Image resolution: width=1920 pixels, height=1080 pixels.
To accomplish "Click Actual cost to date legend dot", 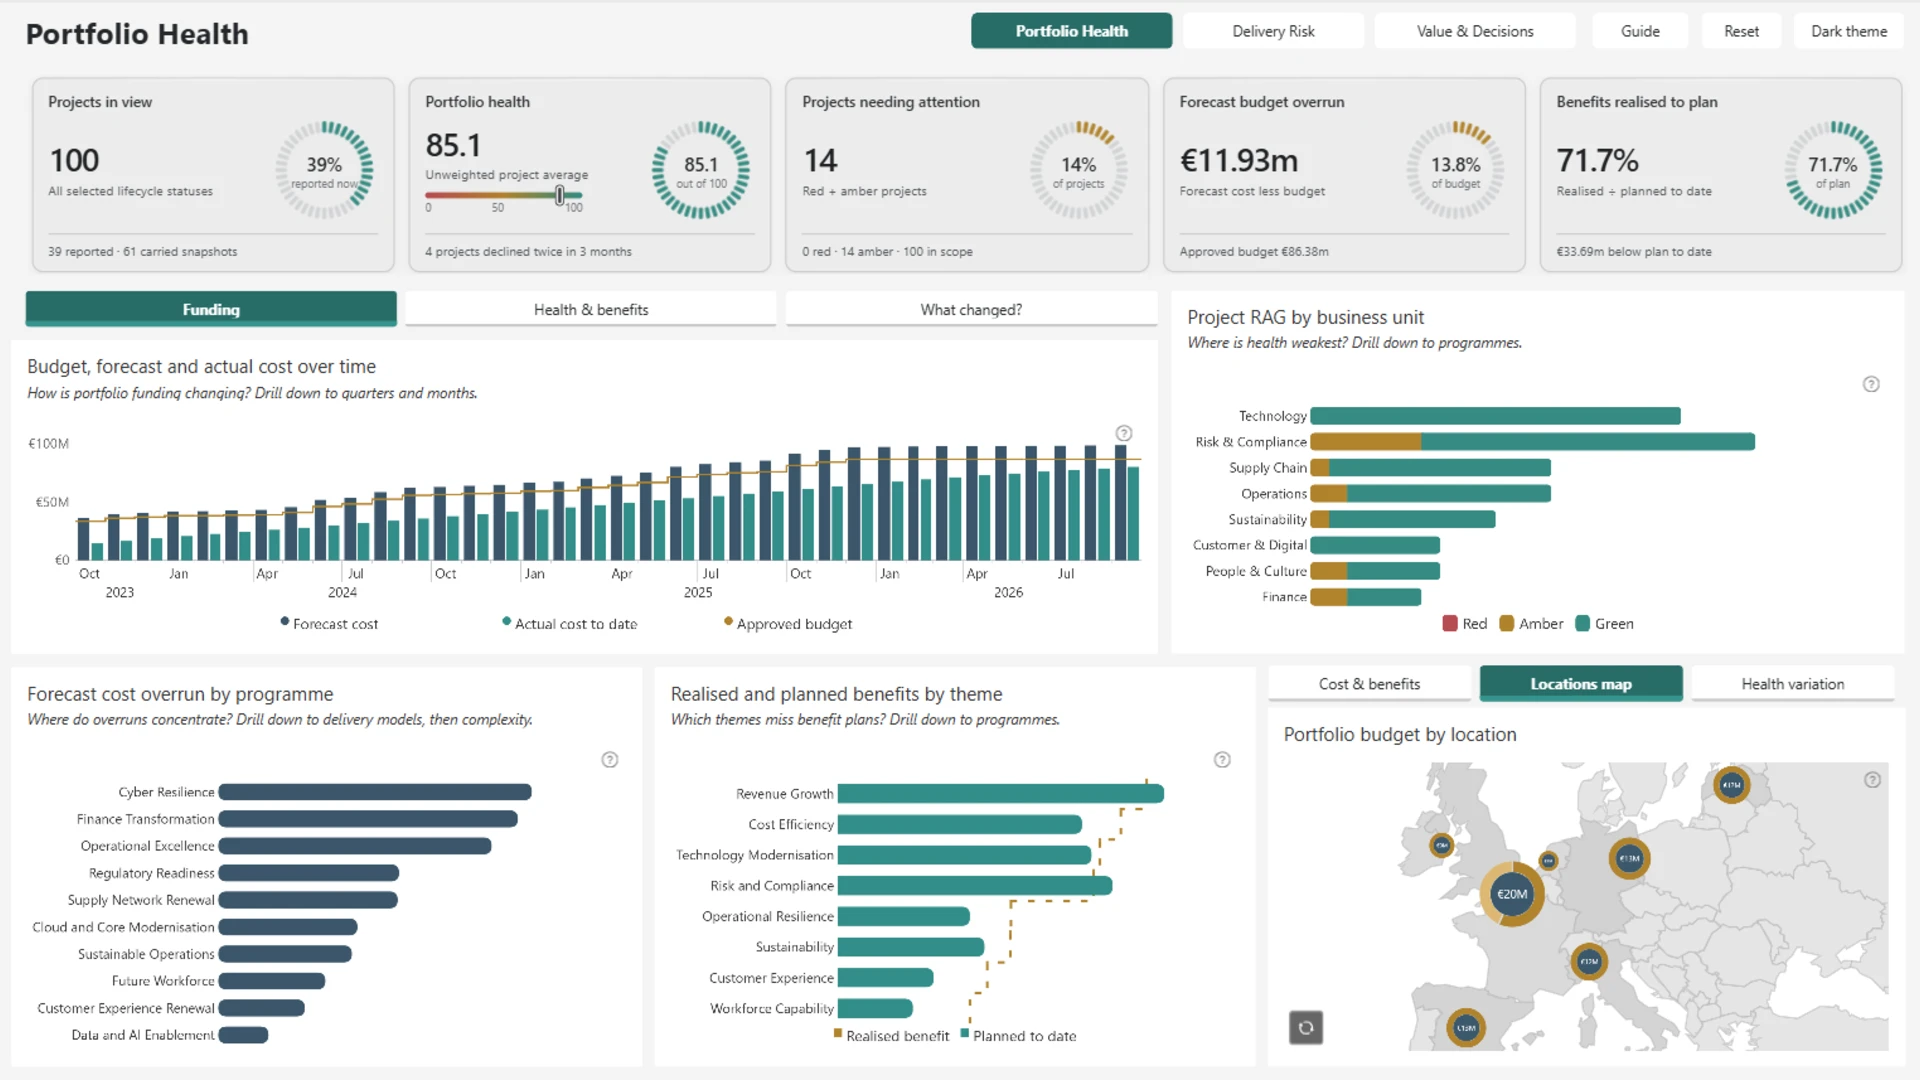I will point(507,621).
